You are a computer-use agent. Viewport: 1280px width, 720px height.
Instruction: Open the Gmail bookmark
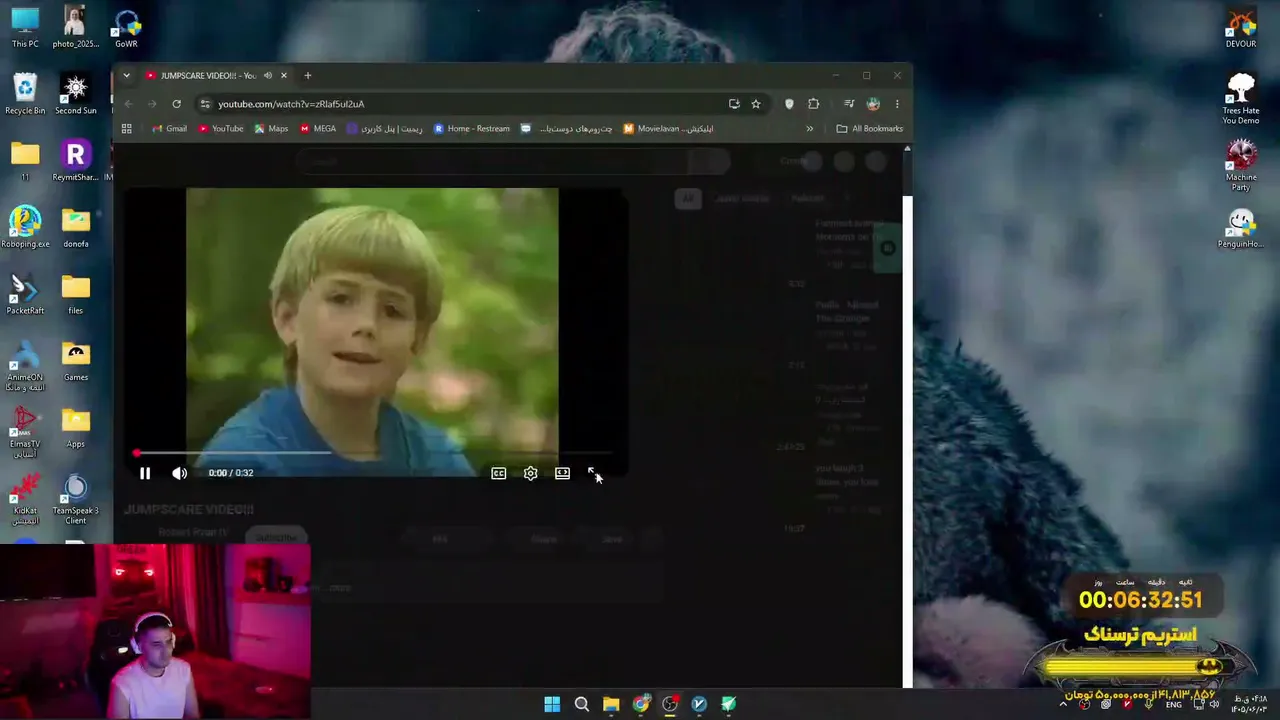[x=169, y=129]
